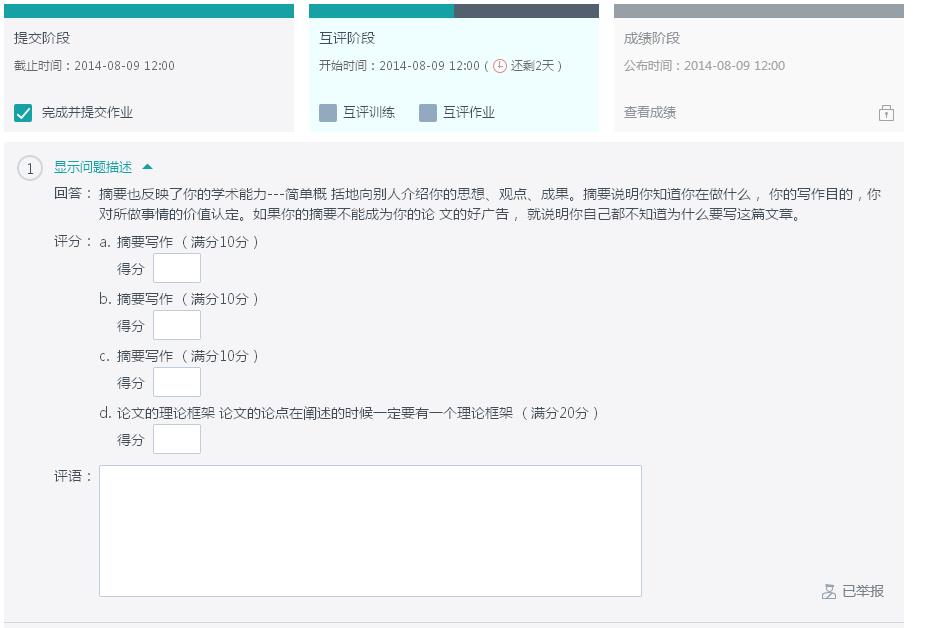Click the lock icon in 成绩阶段 panel

(x=886, y=113)
